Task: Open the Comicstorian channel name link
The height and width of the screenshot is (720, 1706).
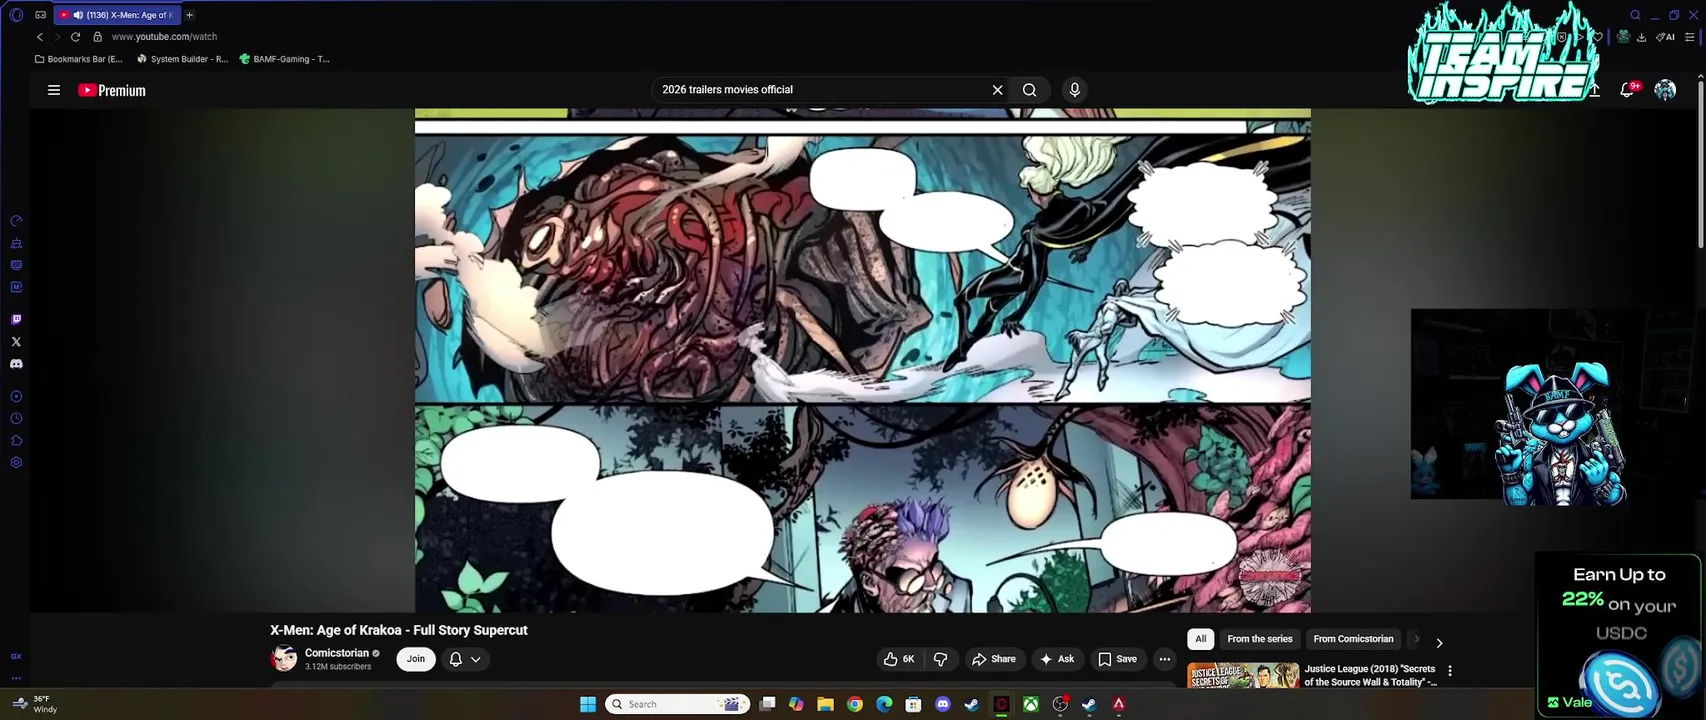Action: pyautogui.click(x=337, y=653)
